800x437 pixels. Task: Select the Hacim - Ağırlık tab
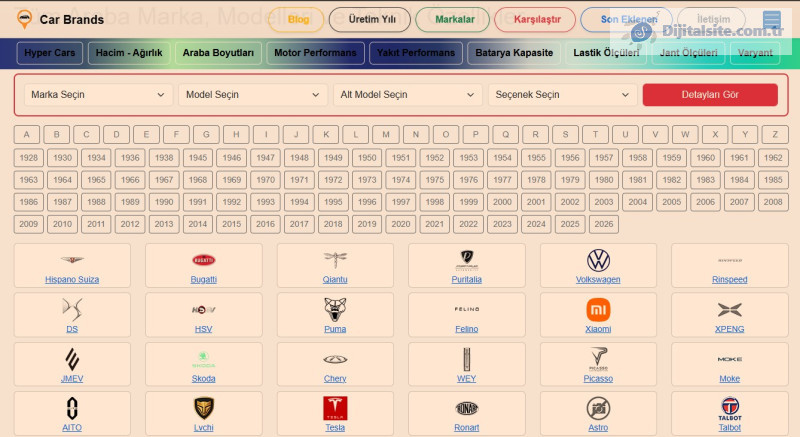[129, 53]
